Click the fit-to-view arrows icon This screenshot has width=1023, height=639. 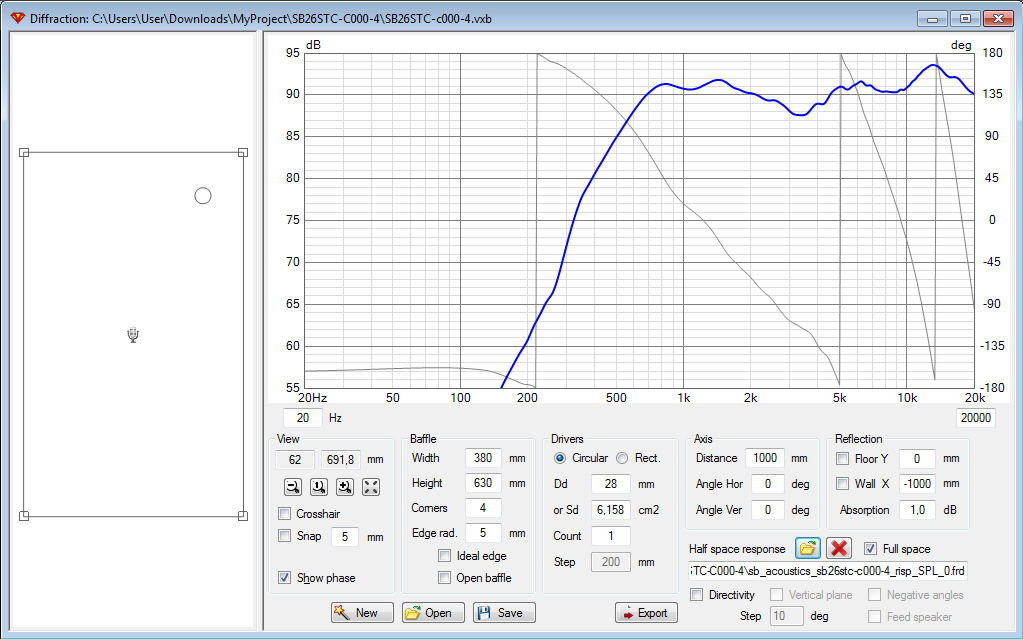[371, 486]
